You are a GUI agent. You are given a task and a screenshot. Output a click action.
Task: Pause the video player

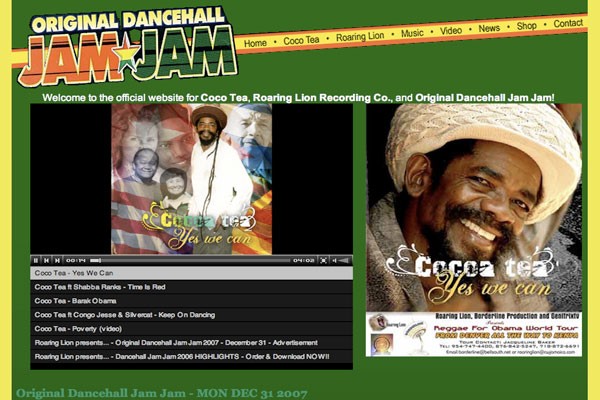tap(36, 260)
